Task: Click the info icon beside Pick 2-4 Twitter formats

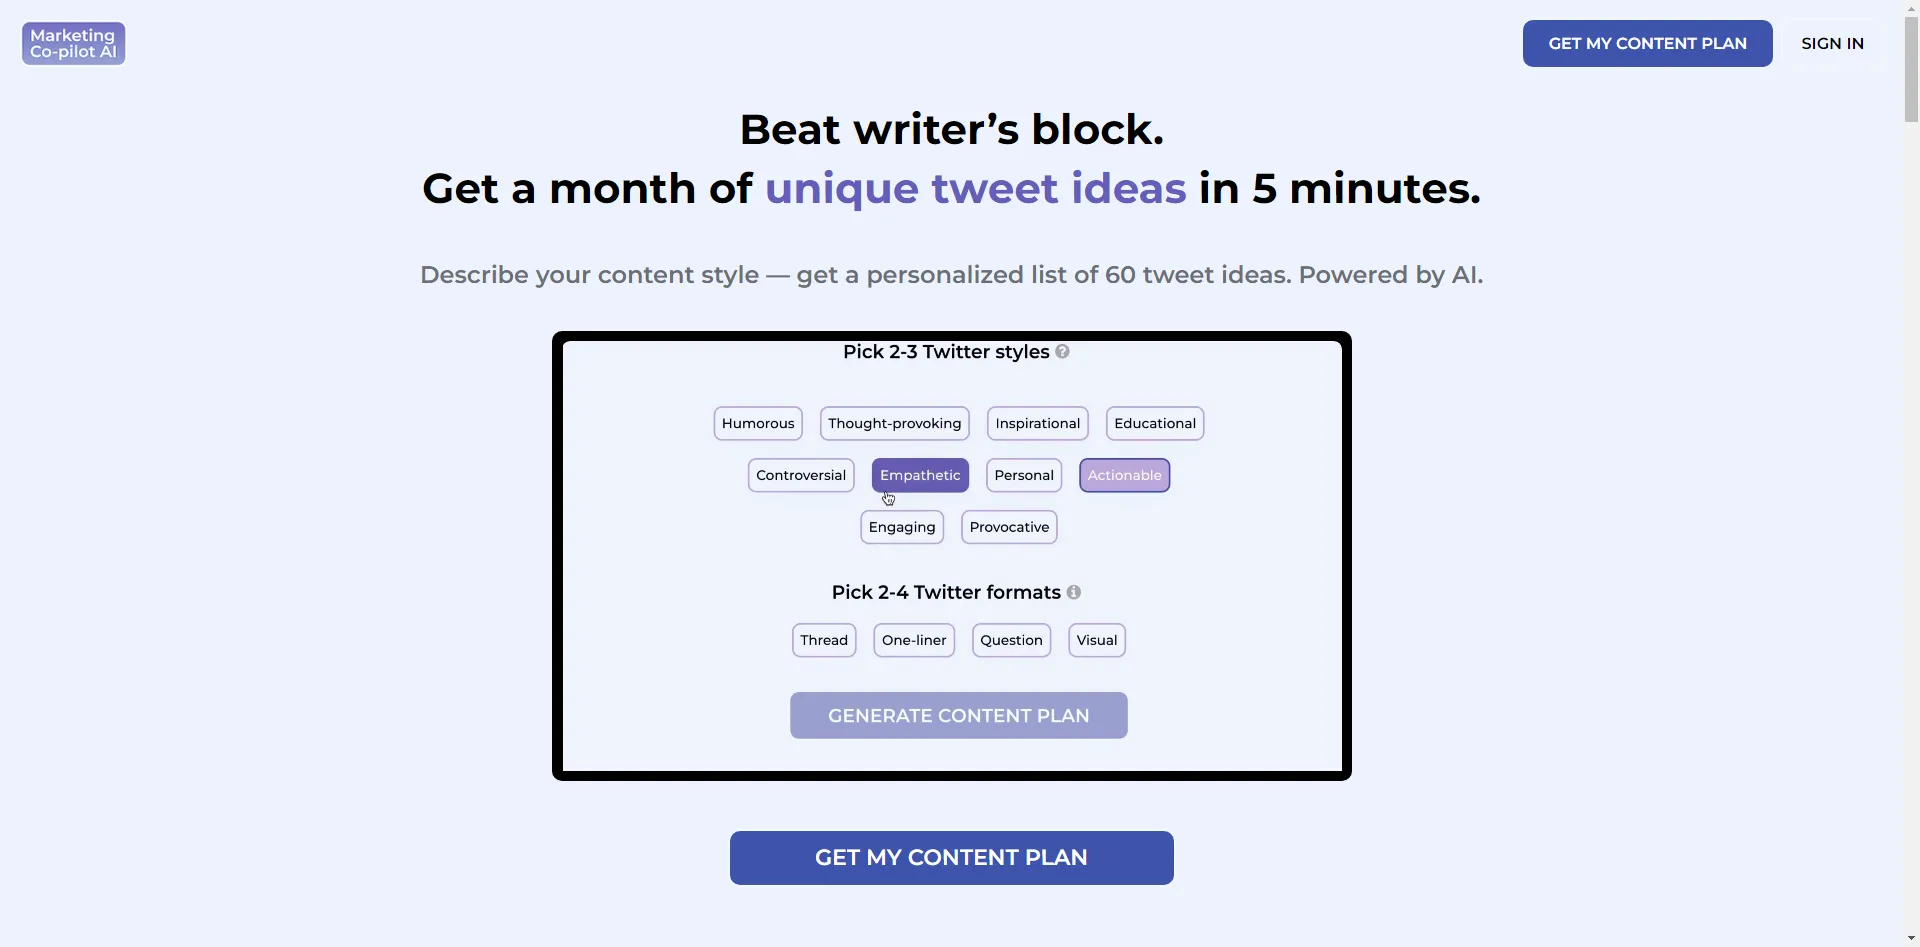Action: click(x=1073, y=592)
